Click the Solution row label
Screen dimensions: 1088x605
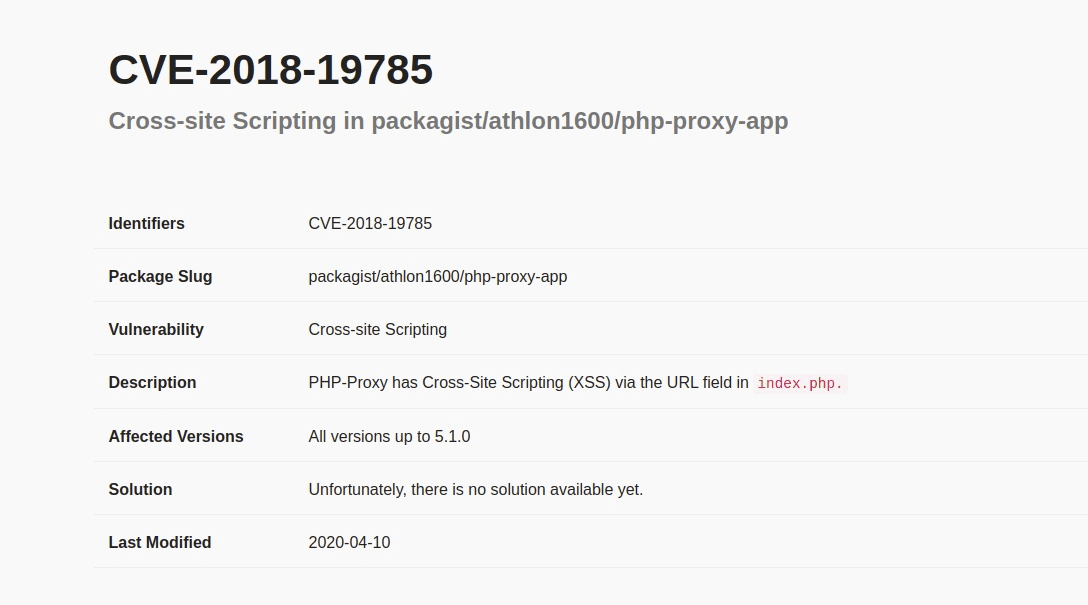pyautogui.click(x=140, y=489)
